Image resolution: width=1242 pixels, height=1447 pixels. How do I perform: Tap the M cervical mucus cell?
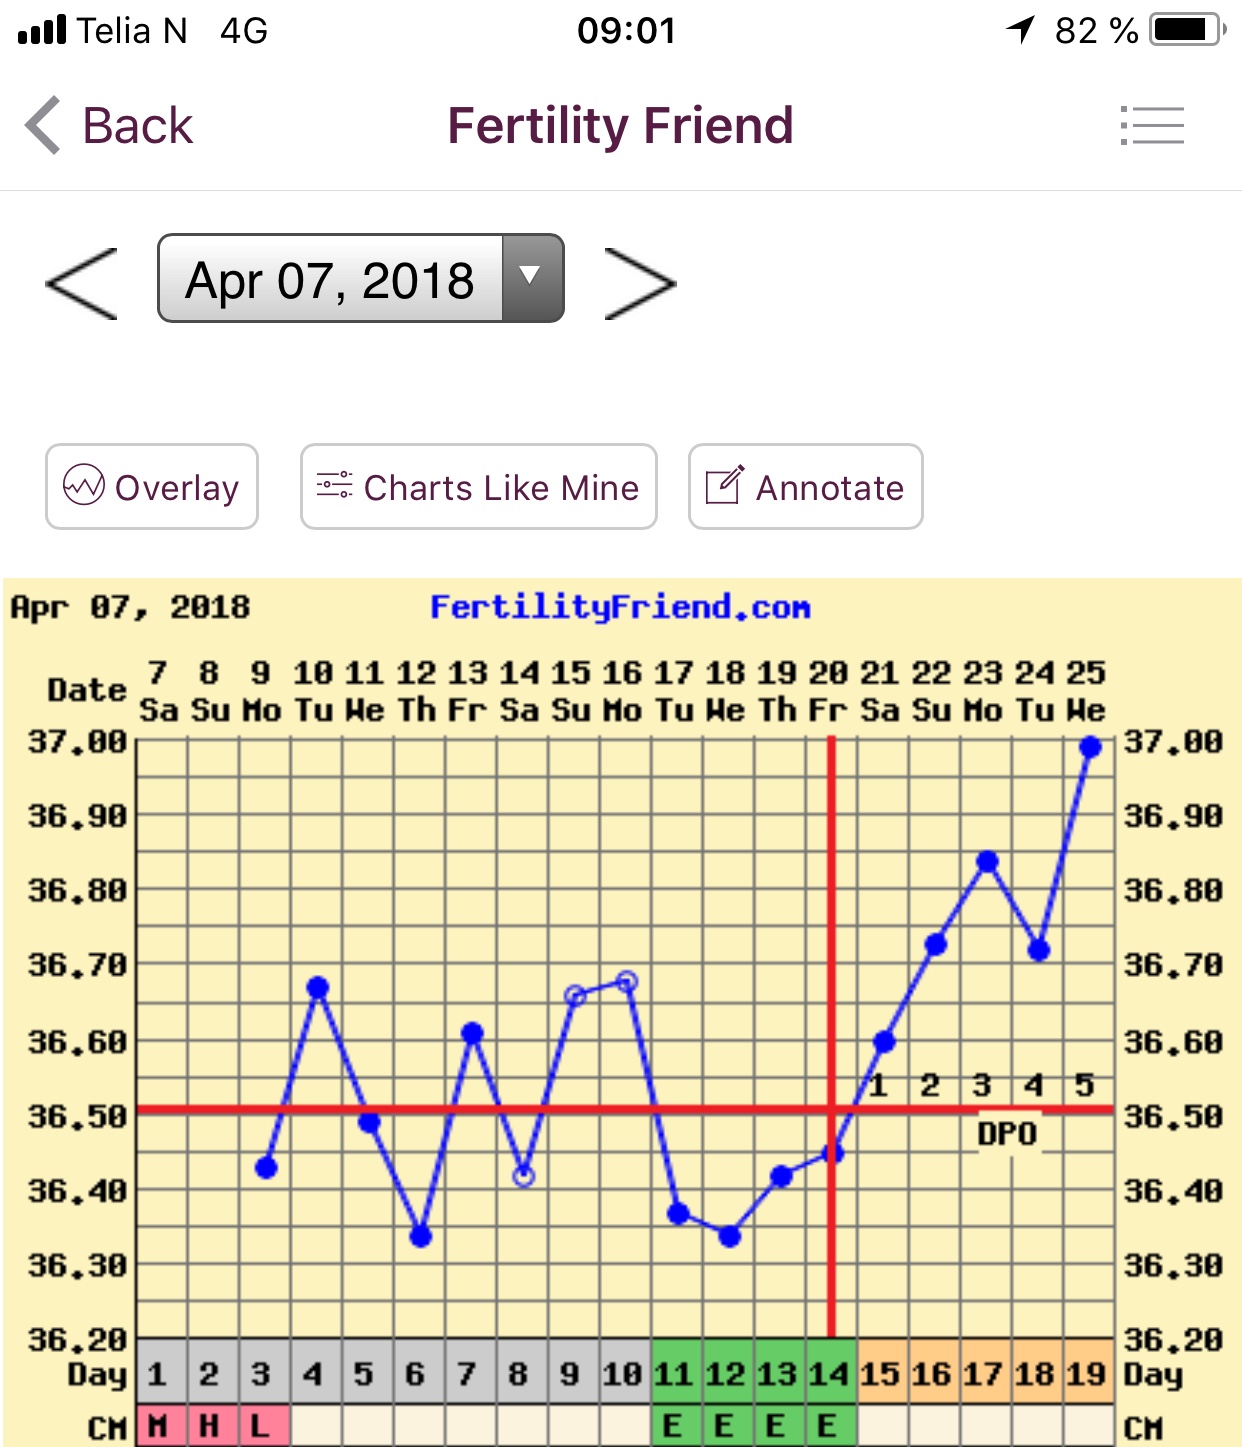tap(157, 1426)
